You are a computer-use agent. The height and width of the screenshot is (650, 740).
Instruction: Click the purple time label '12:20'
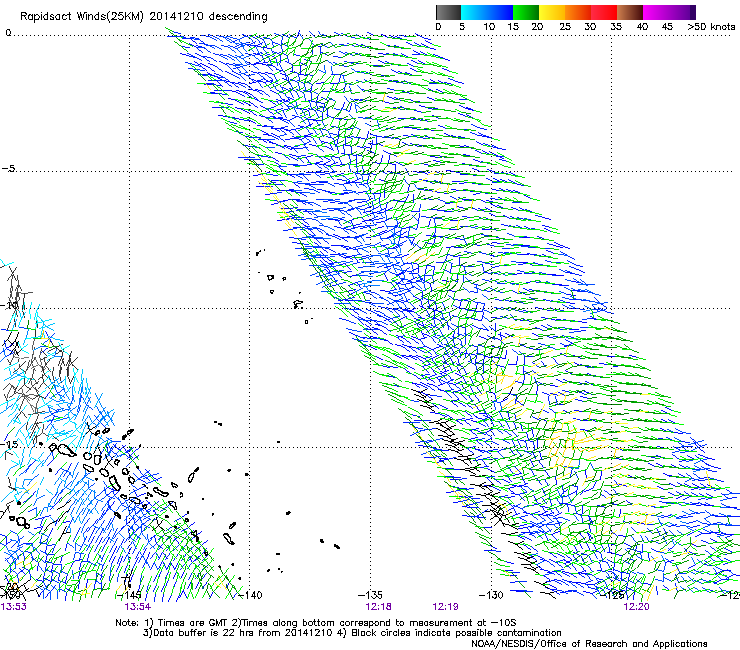click(636, 607)
